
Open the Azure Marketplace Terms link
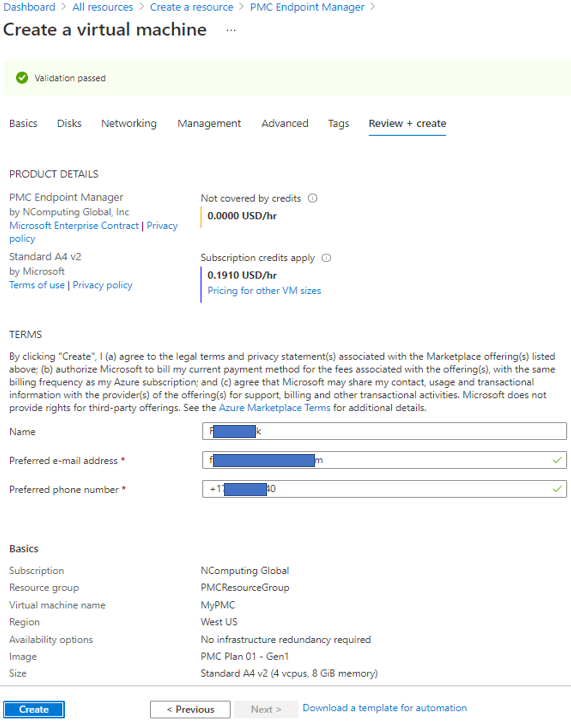click(x=274, y=408)
